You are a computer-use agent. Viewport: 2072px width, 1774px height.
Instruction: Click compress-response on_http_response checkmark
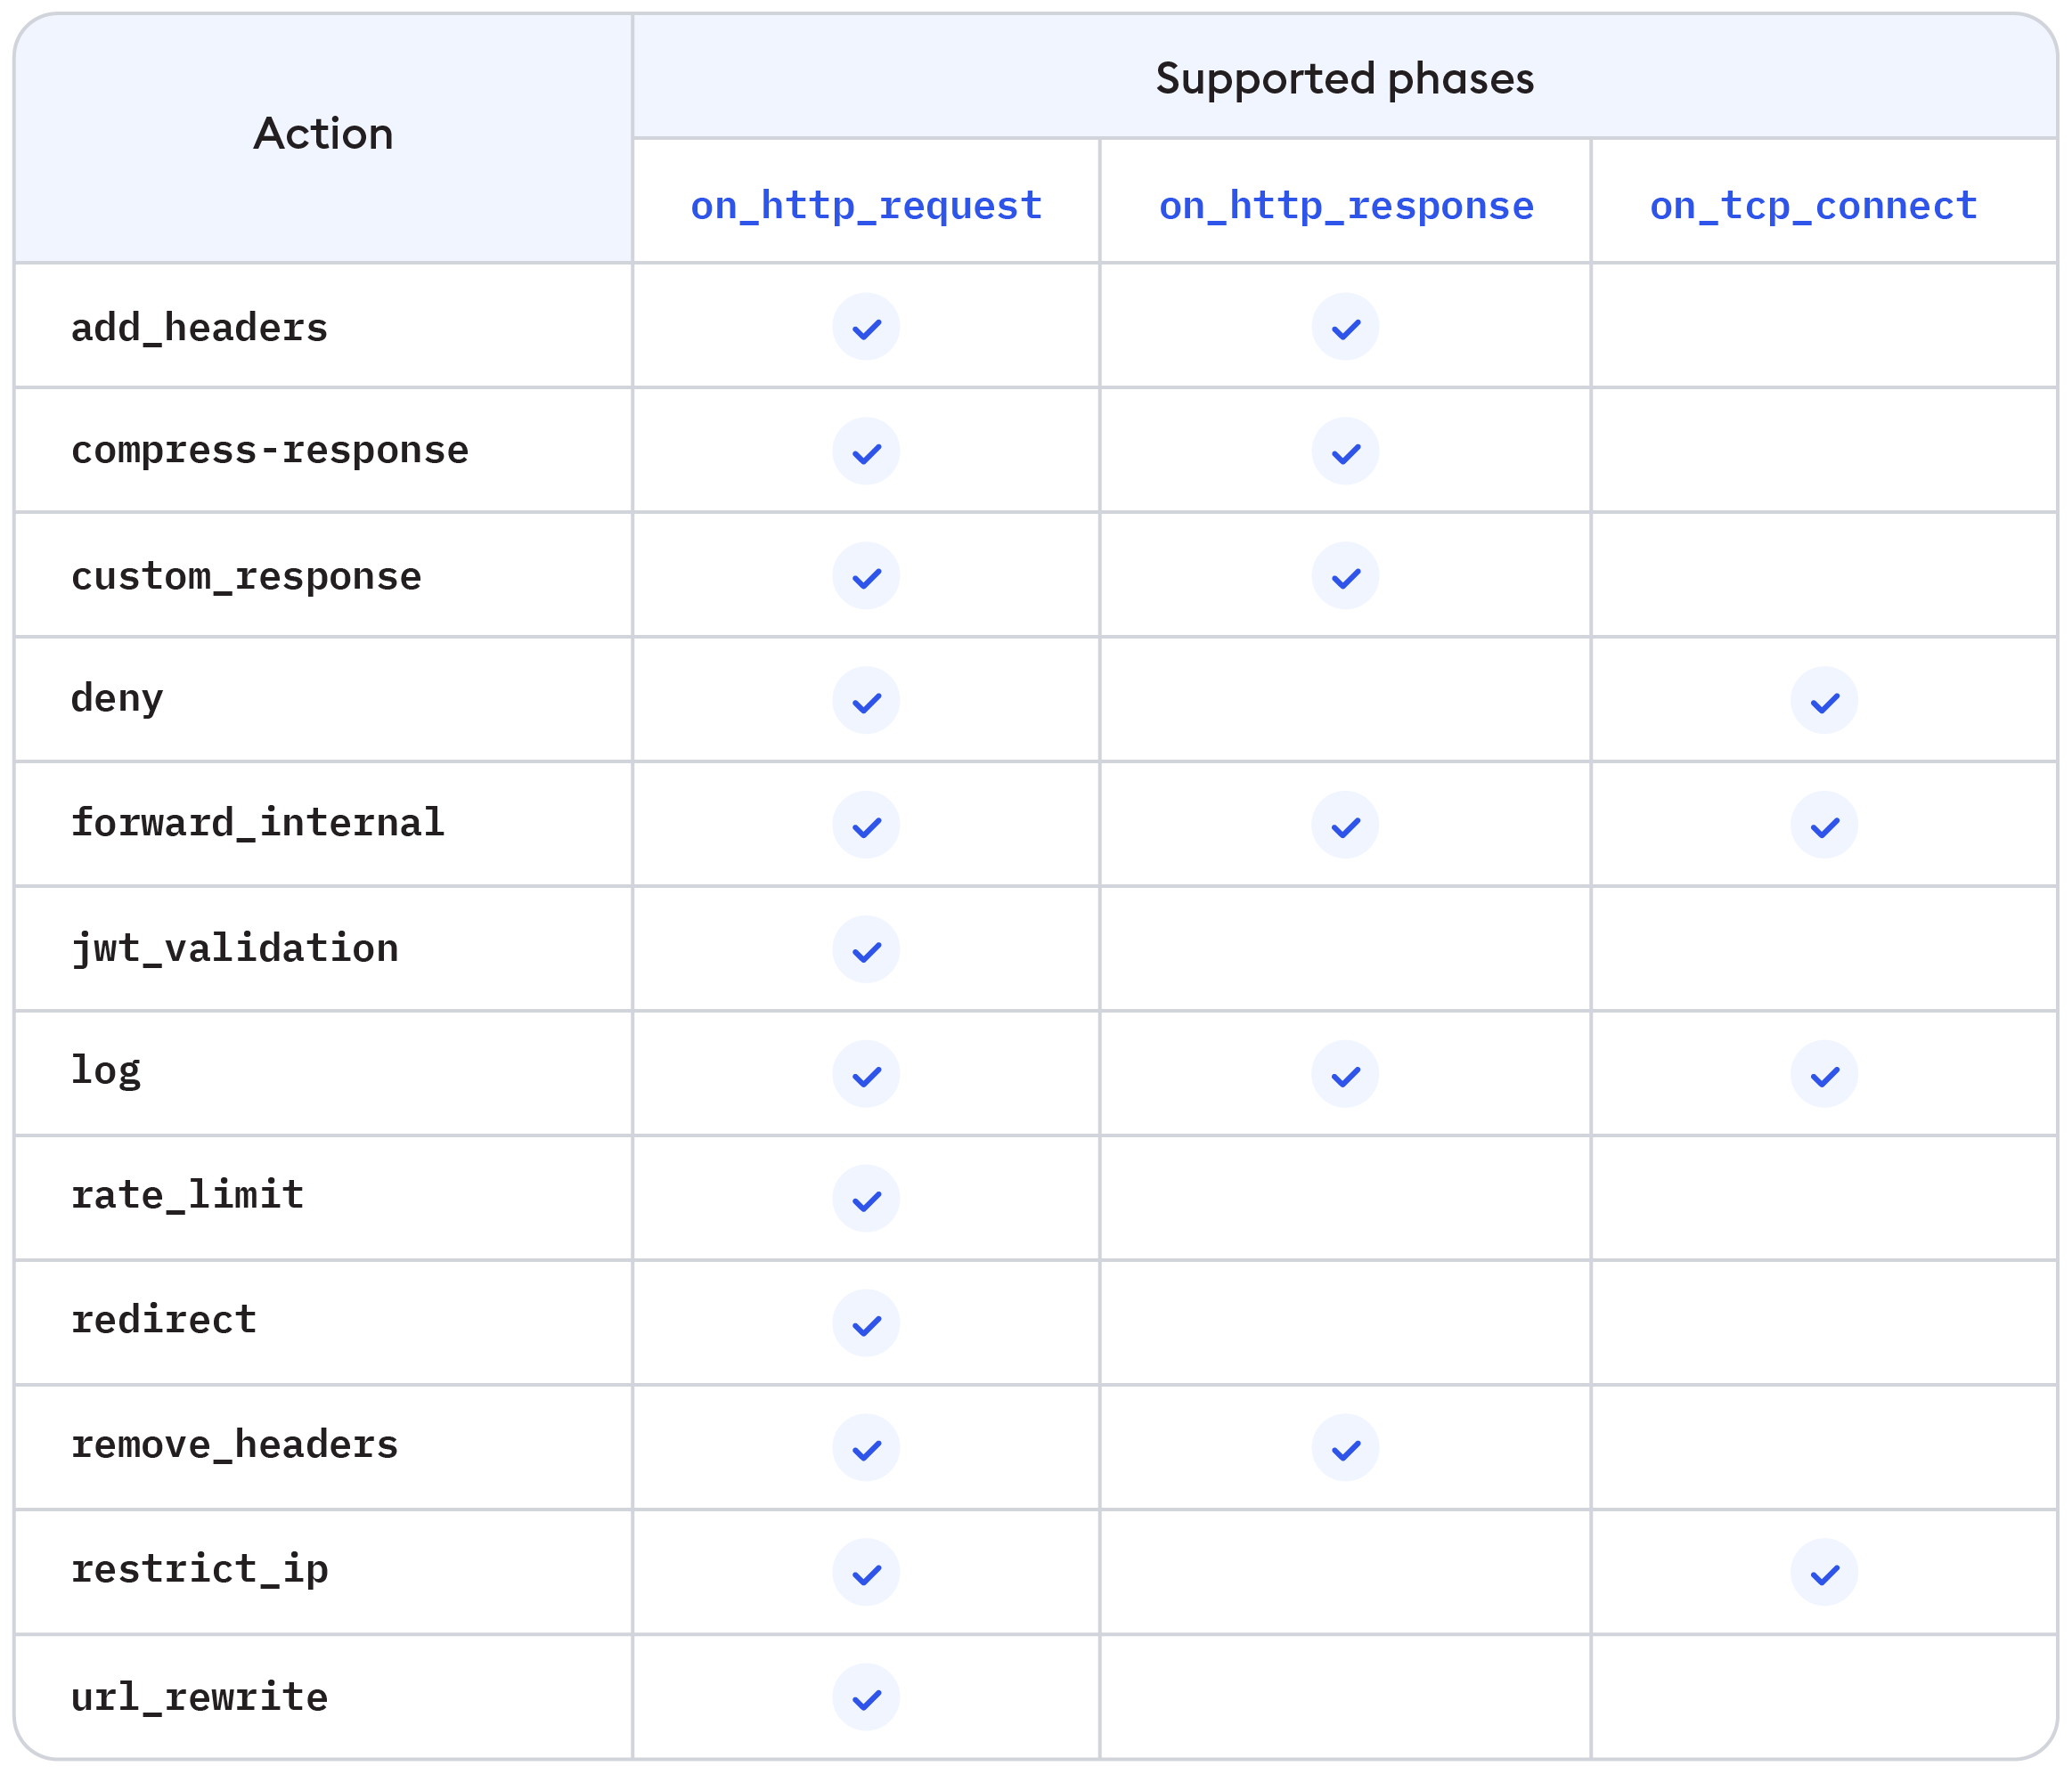point(1345,452)
